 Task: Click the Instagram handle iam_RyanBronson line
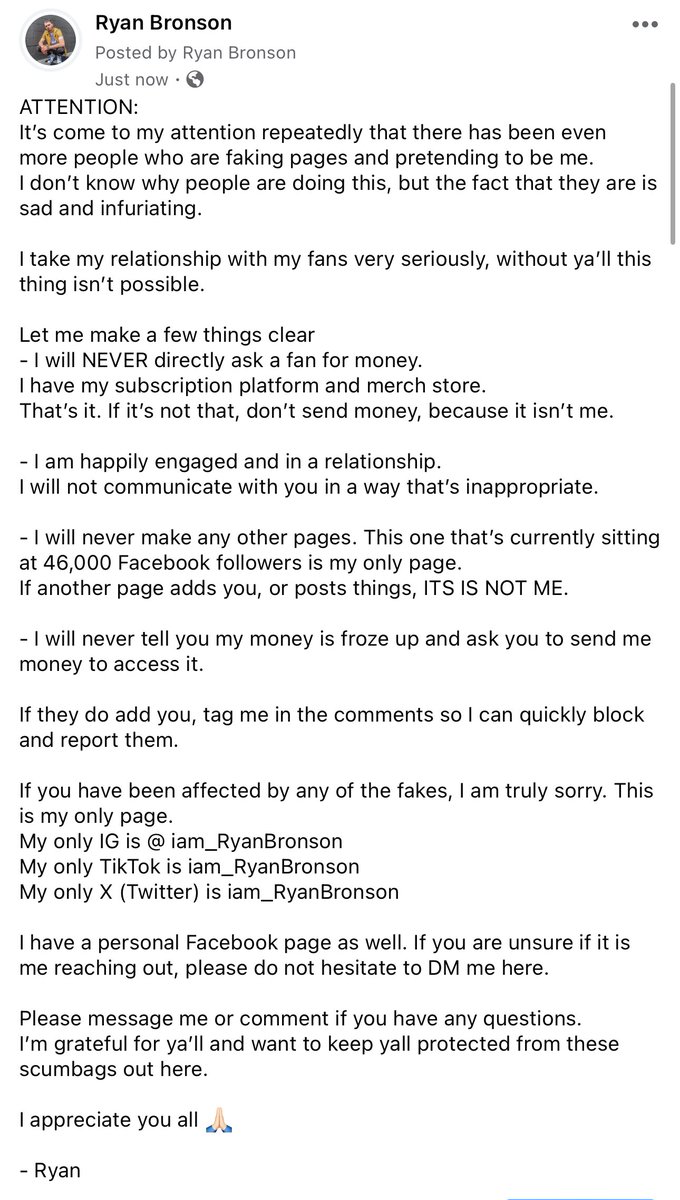tap(181, 841)
